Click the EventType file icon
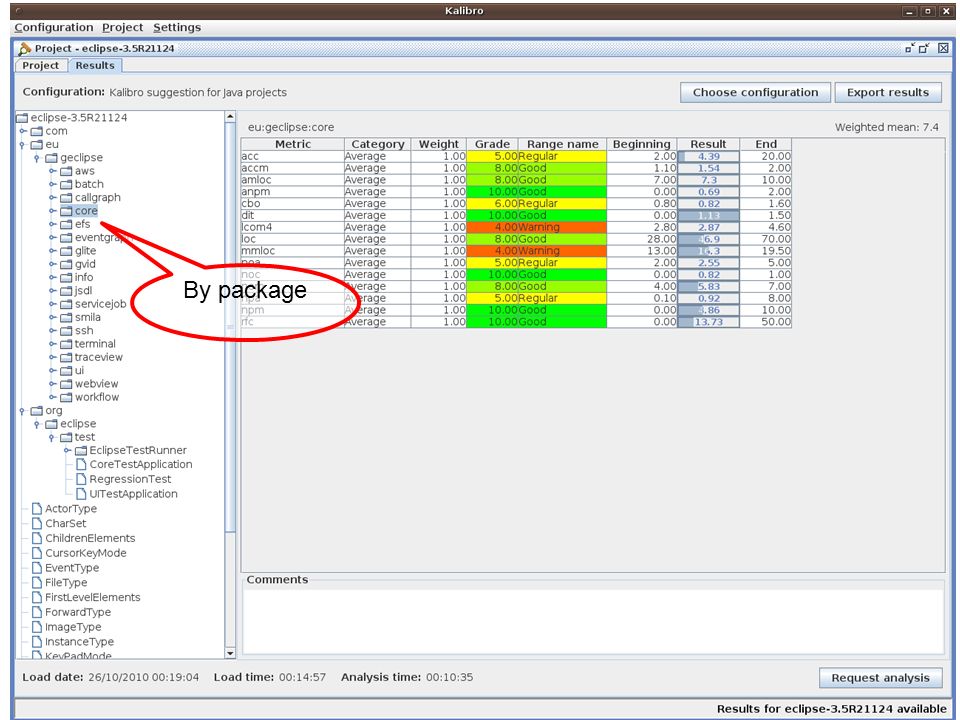960x720 pixels. click(x=37, y=568)
